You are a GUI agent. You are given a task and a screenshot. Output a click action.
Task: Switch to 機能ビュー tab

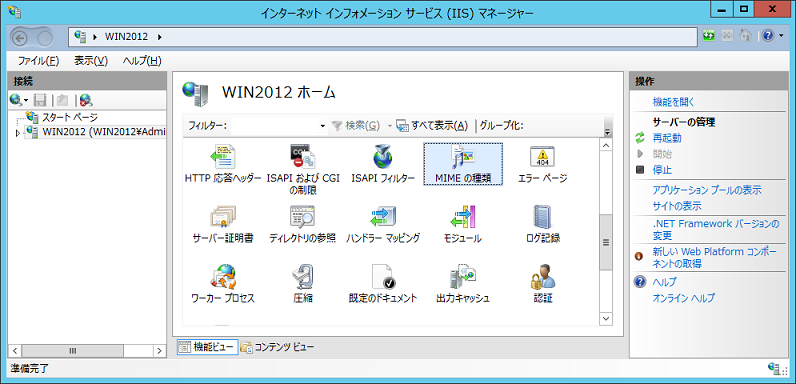click(207, 347)
